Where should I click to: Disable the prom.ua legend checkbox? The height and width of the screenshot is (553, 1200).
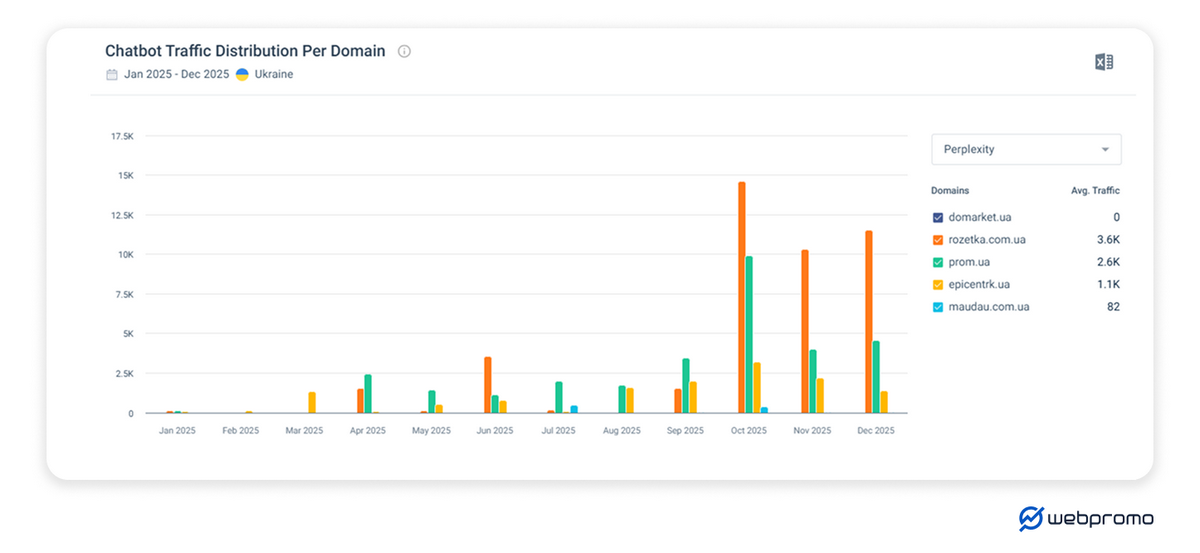click(x=937, y=262)
